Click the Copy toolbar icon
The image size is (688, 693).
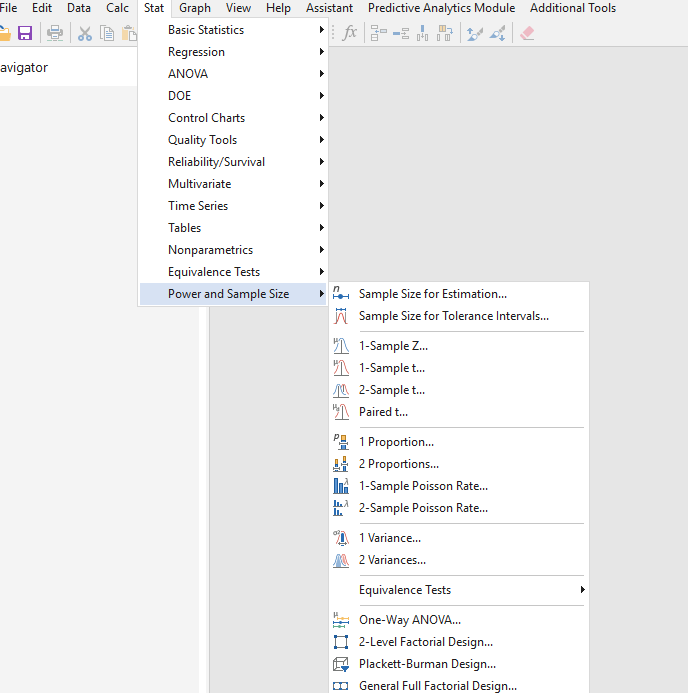(107, 34)
